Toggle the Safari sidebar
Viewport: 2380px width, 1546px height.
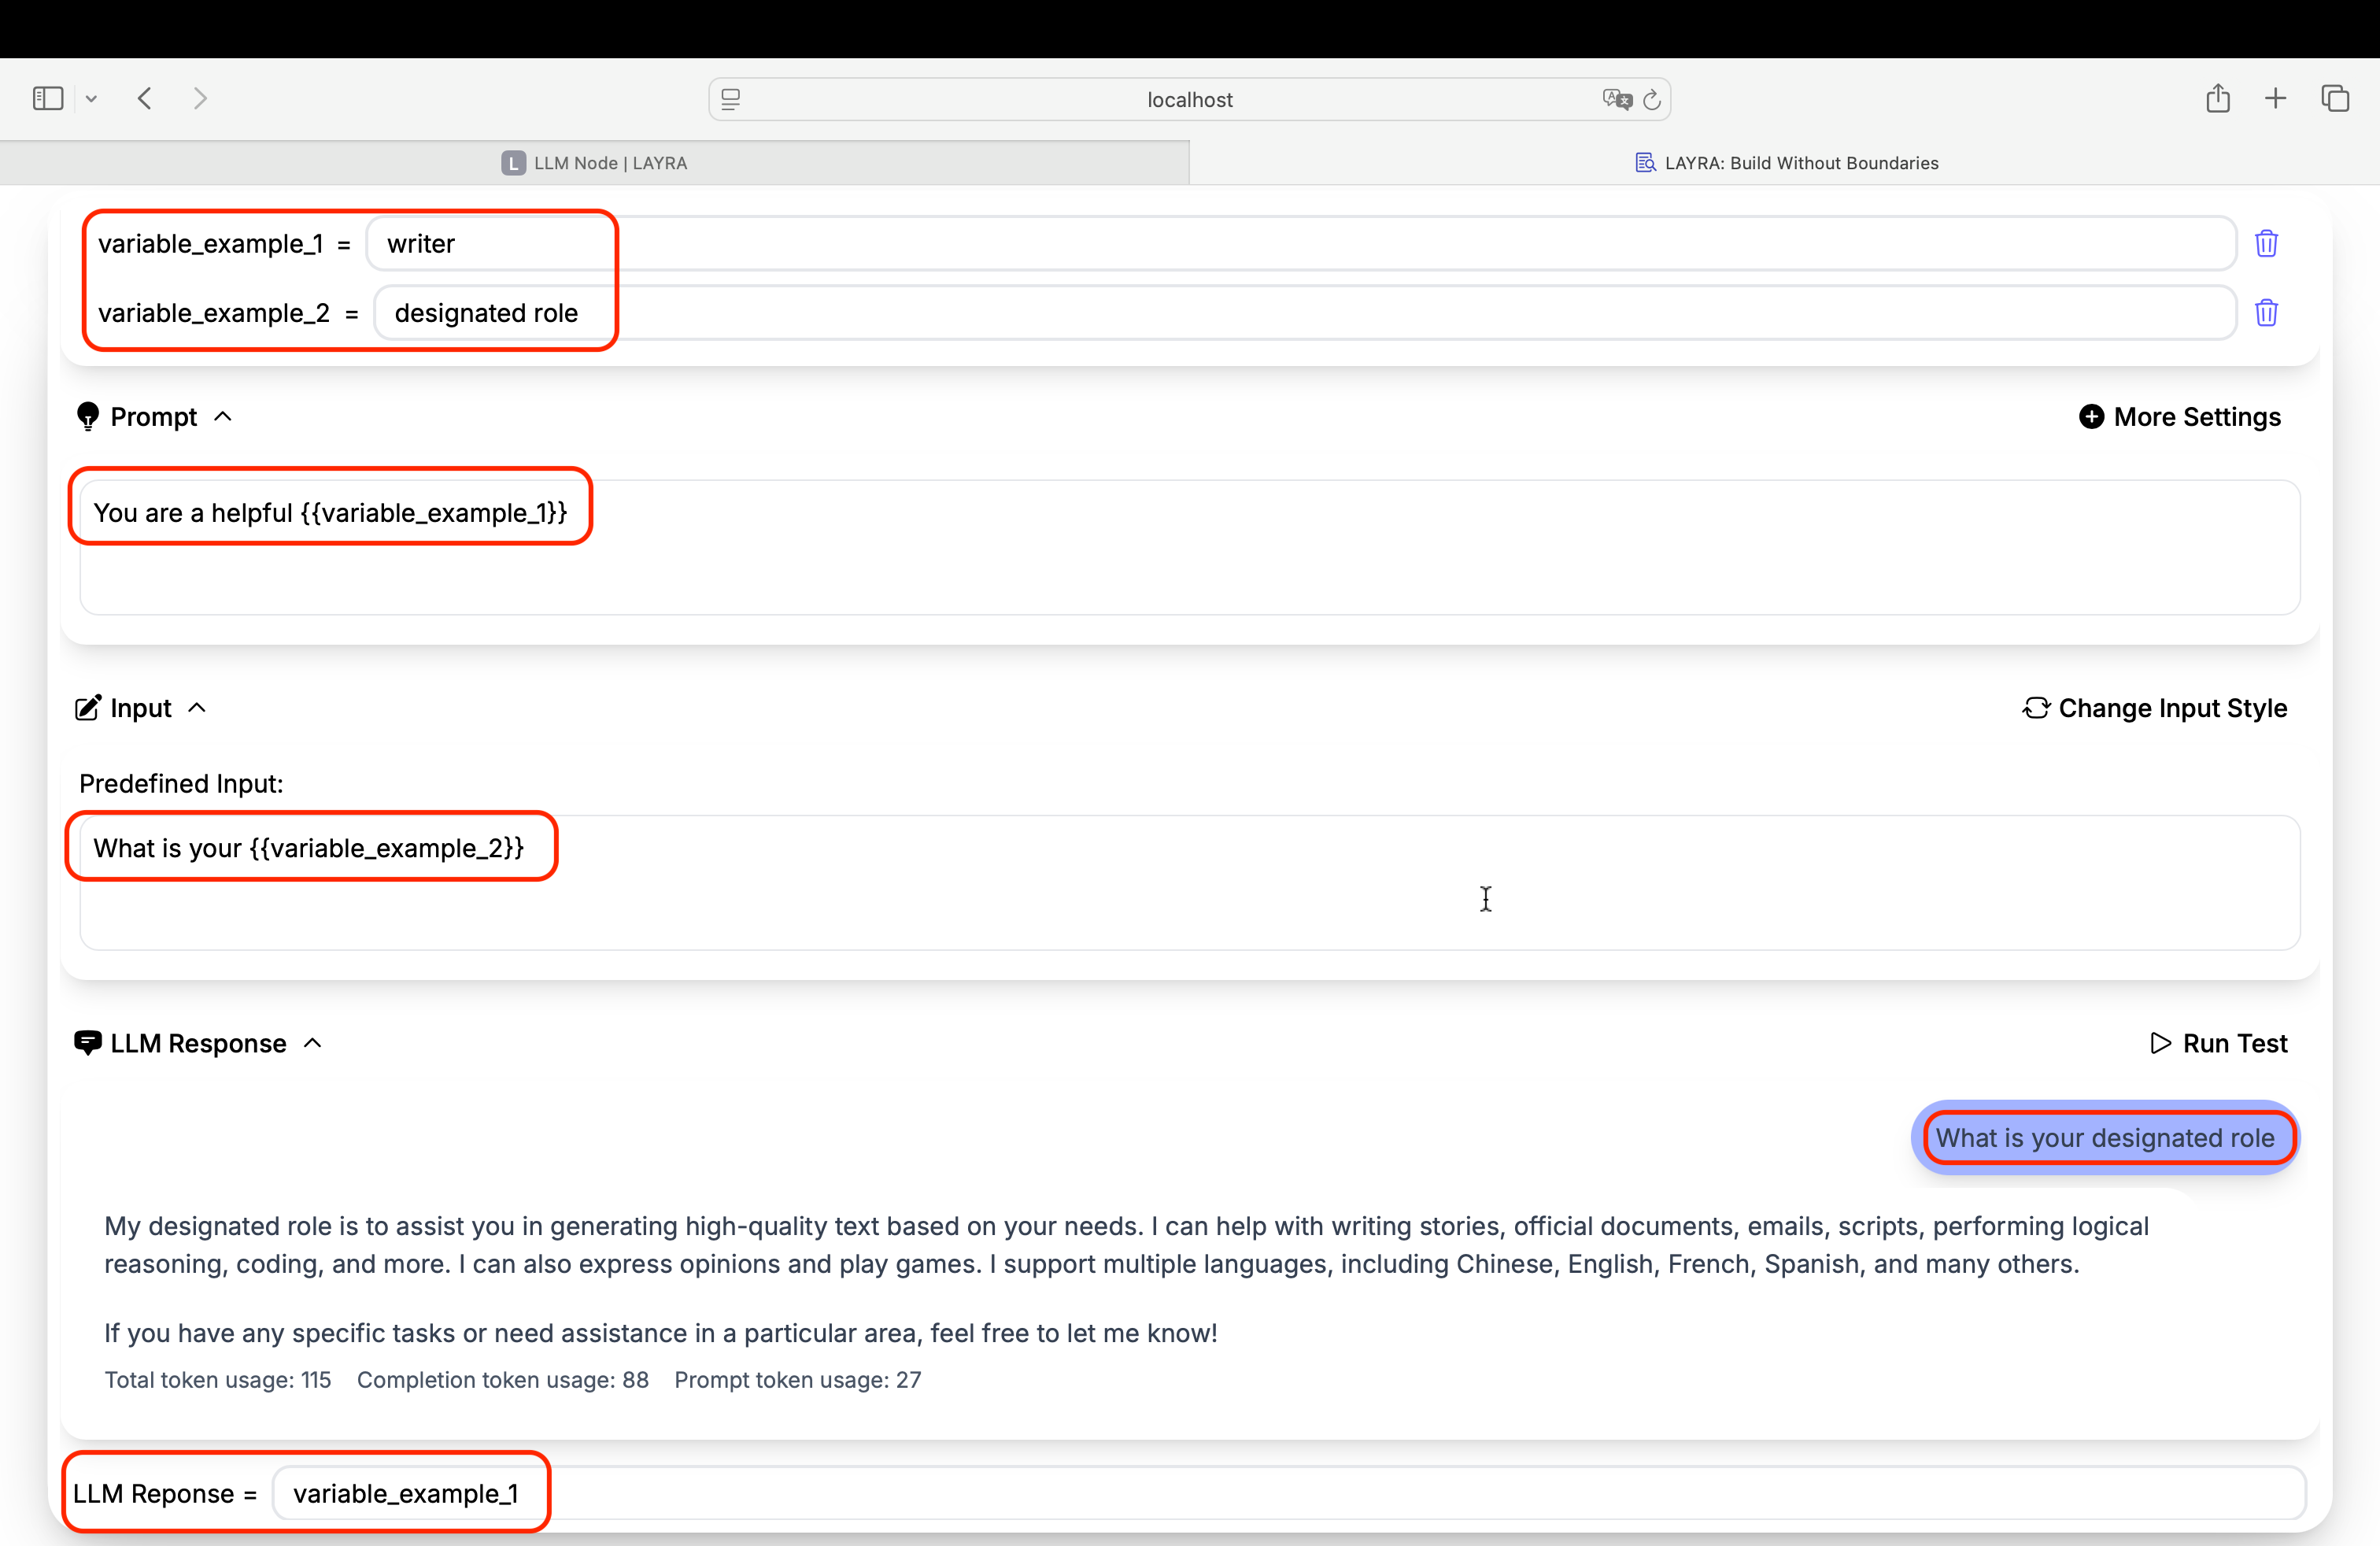tap(48, 98)
